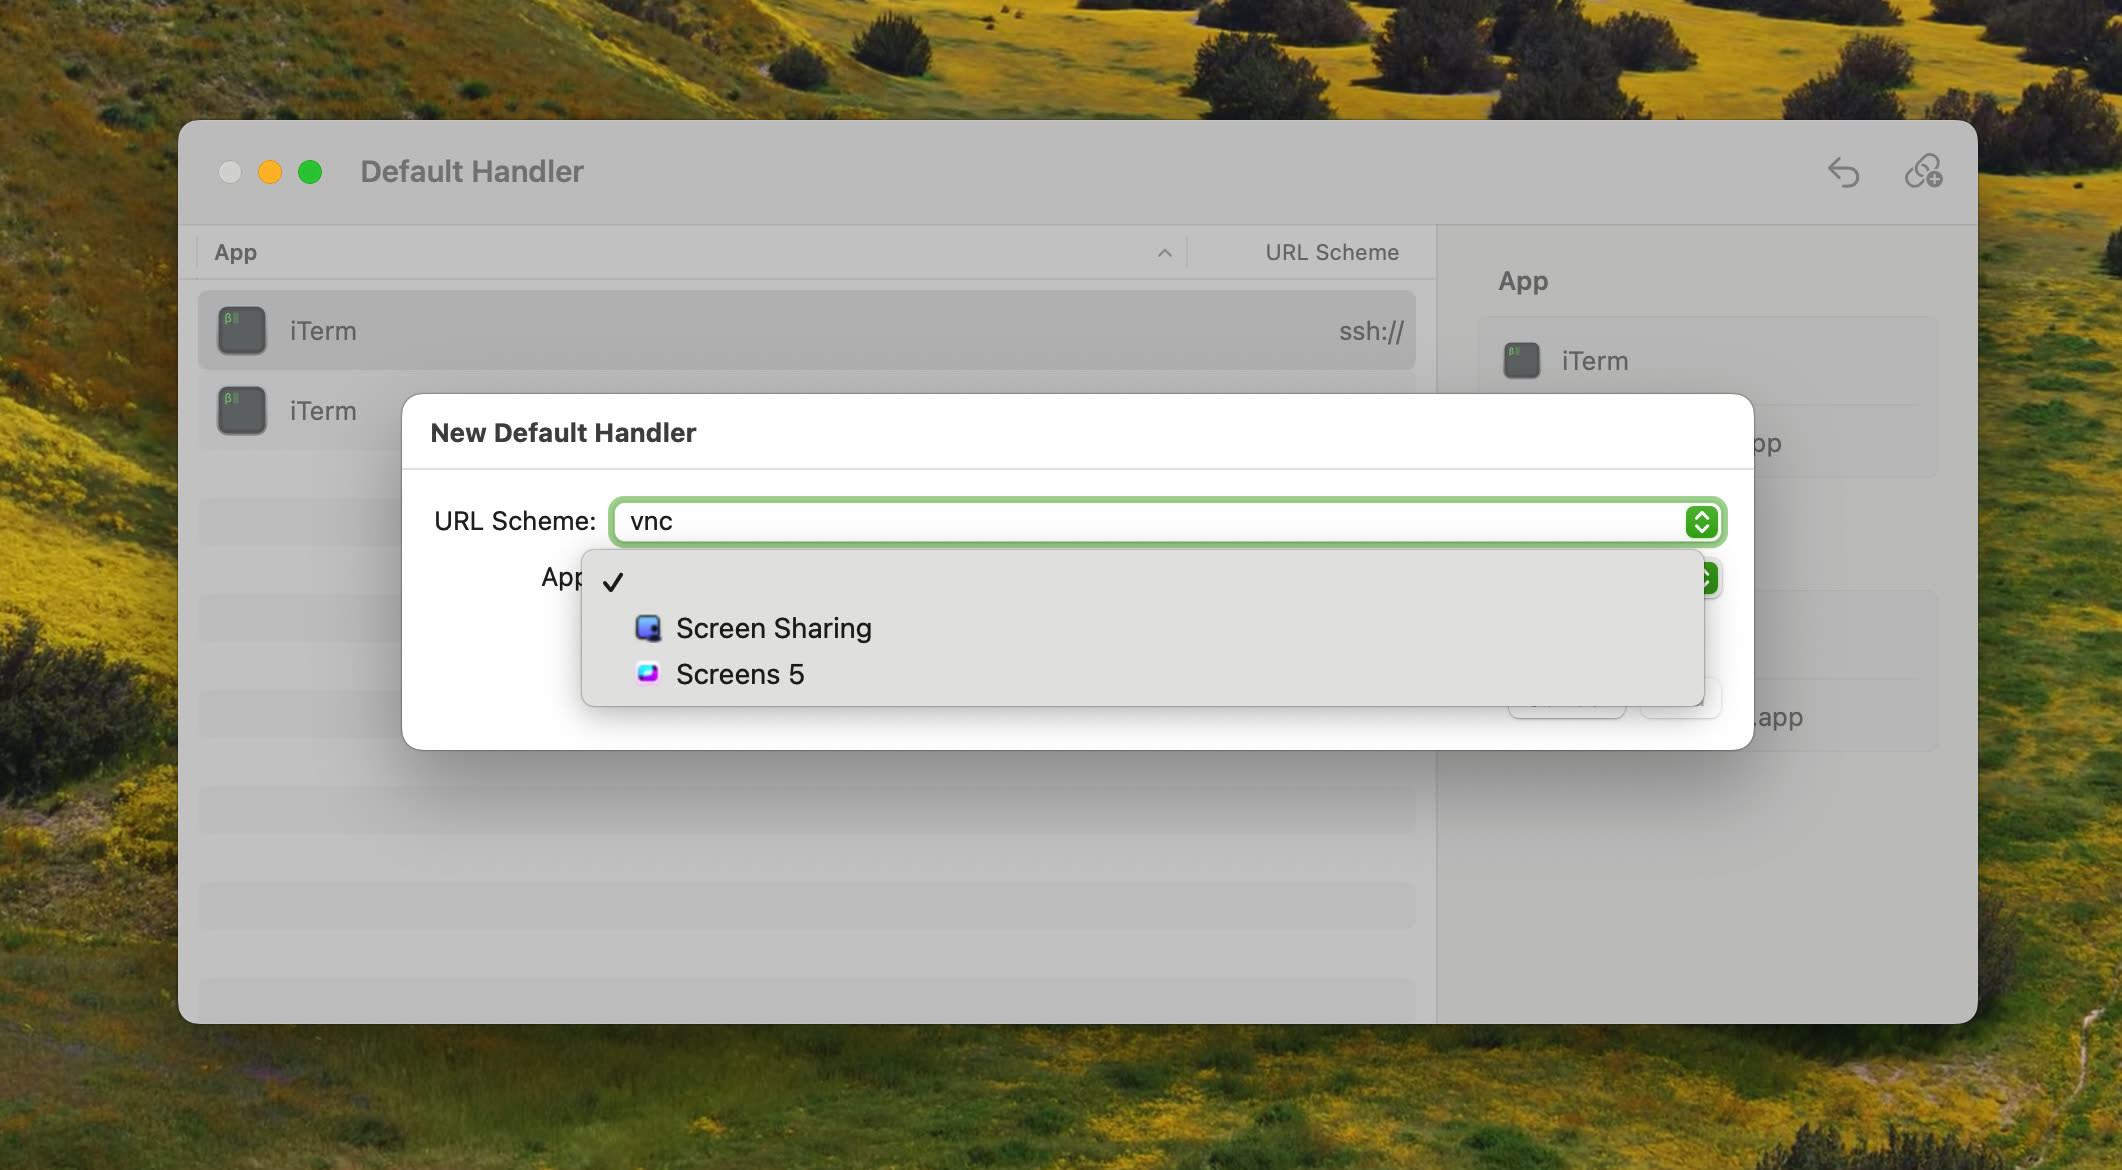Screen dimensions: 2122x1170
Task: Click iTerm icon in the ssh:// row
Action: (242, 331)
